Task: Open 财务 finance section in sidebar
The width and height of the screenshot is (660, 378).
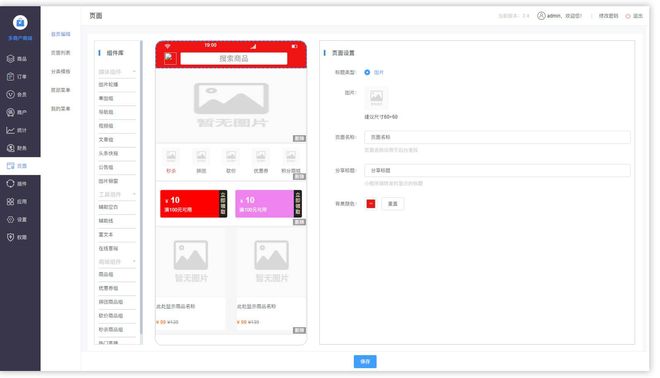Action: tap(17, 148)
